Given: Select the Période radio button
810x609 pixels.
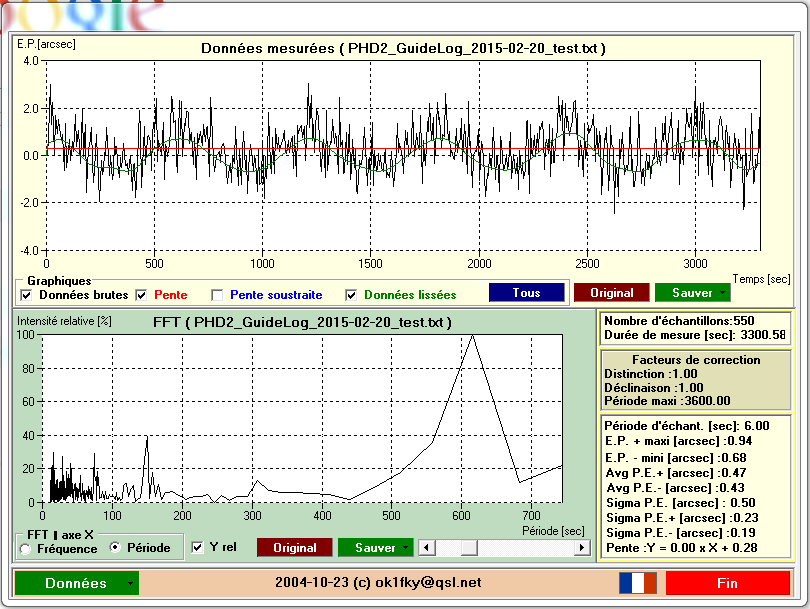Looking at the screenshot, I should (115, 547).
